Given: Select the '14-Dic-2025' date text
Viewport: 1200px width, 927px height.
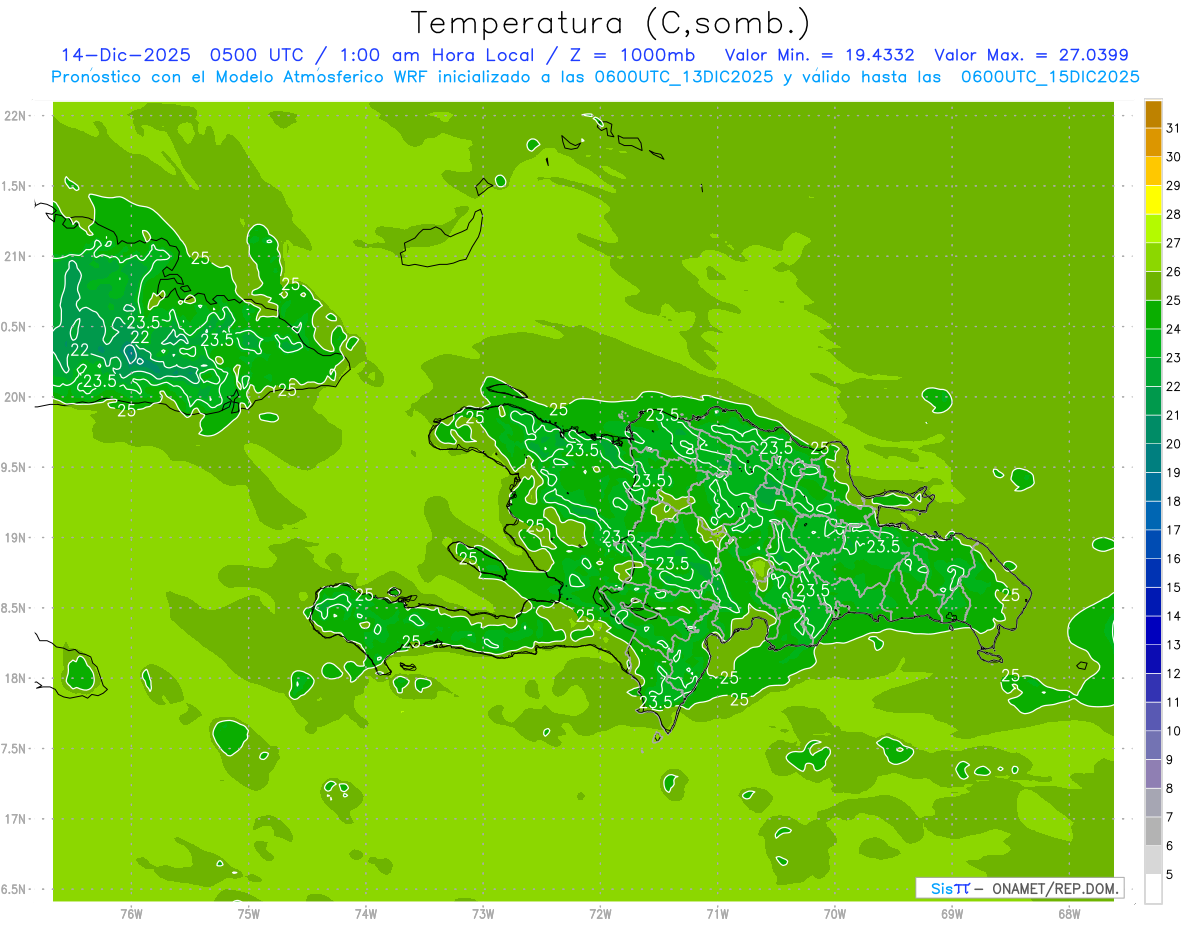Looking at the screenshot, I should tap(126, 55).
